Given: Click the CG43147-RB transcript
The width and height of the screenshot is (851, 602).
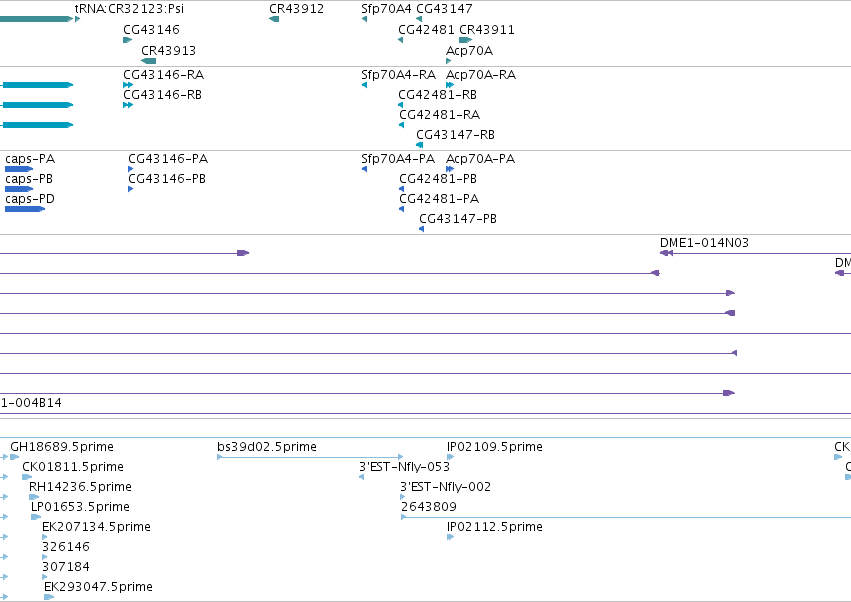Looking at the screenshot, I should 455,135.
